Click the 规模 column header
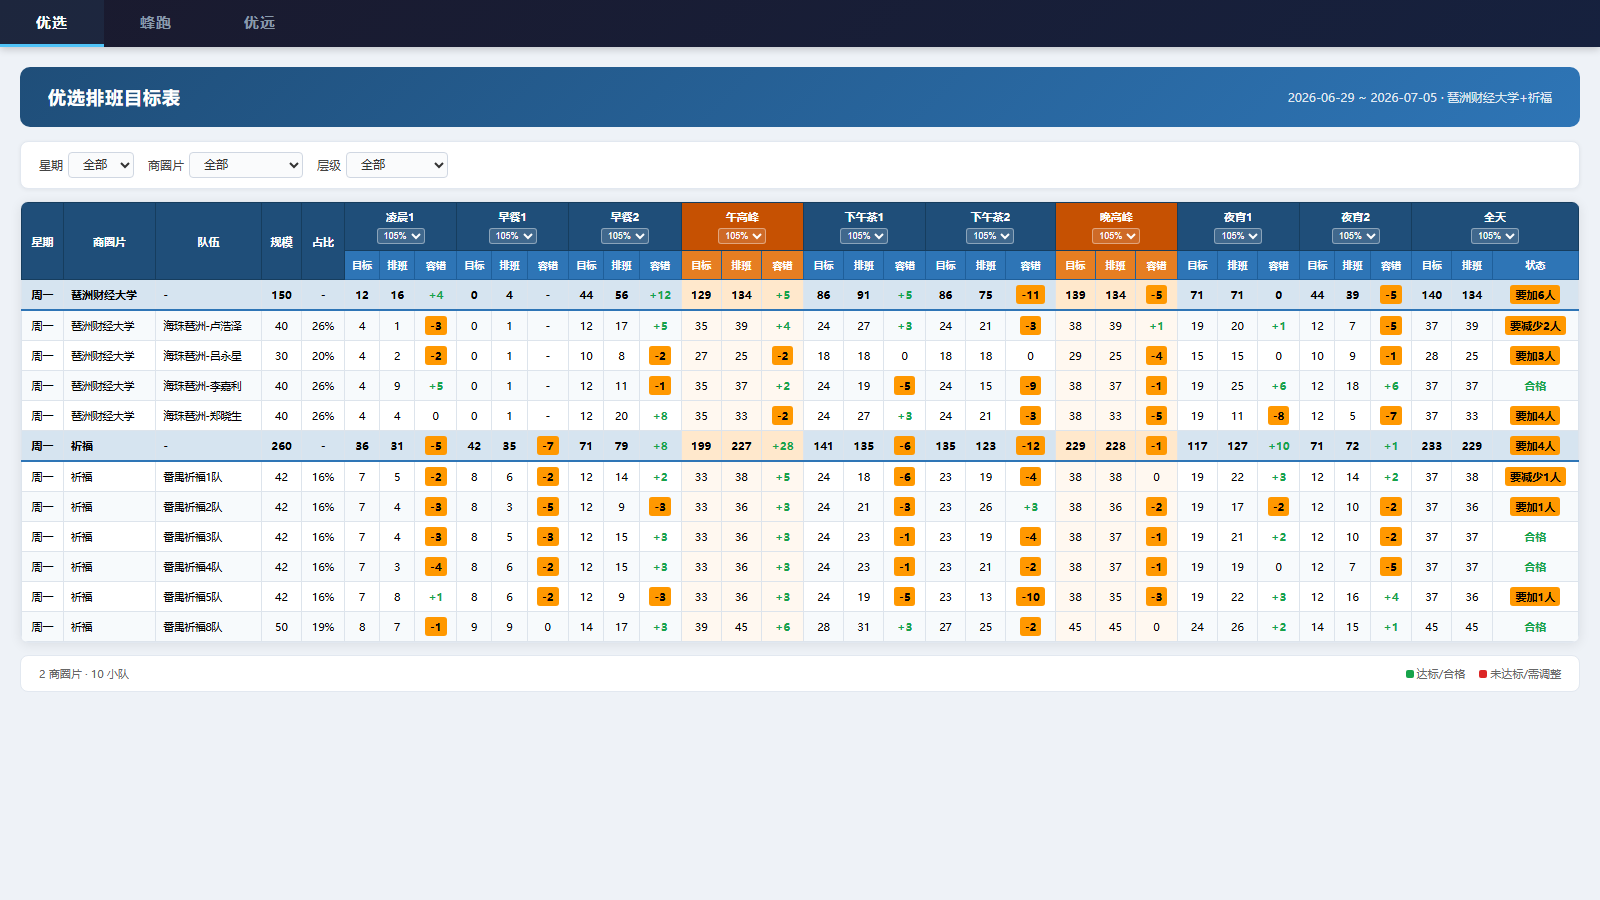This screenshot has width=1600, height=900. pyautogui.click(x=281, y=242)
